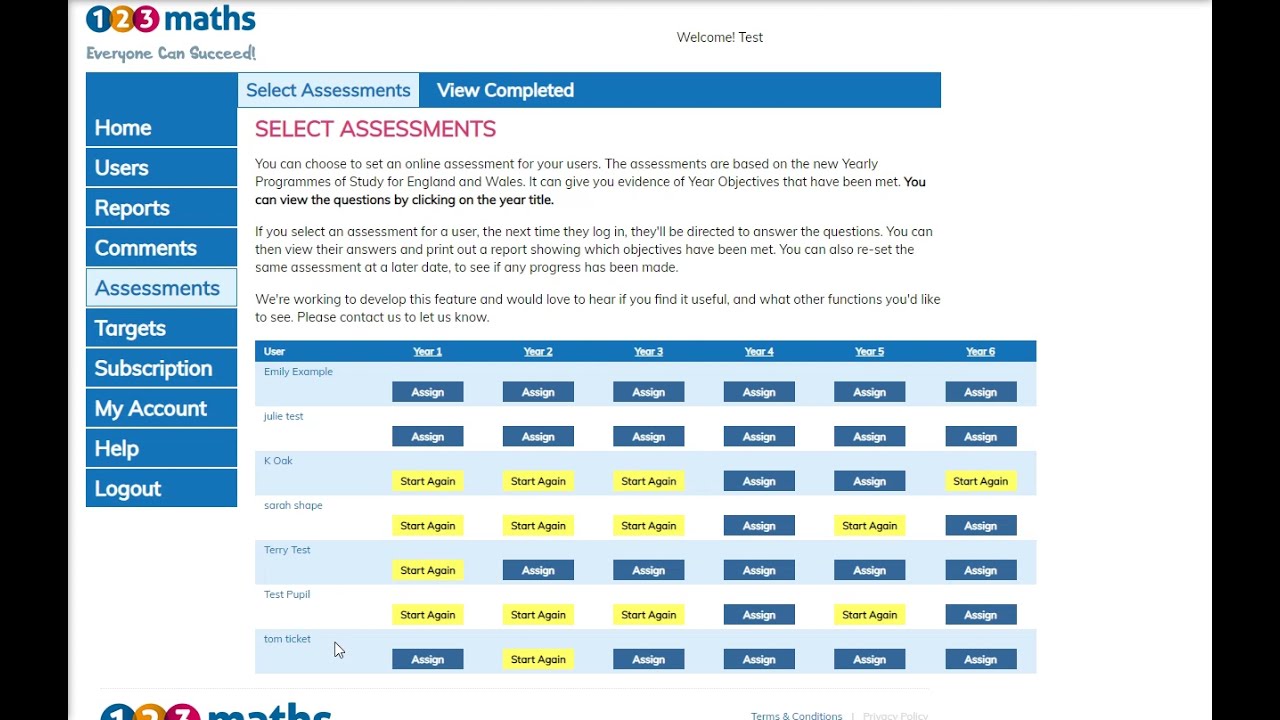This screenshot has width=1280, height=720.
Task: Open the Subscription page
Action: pos(161,368)
